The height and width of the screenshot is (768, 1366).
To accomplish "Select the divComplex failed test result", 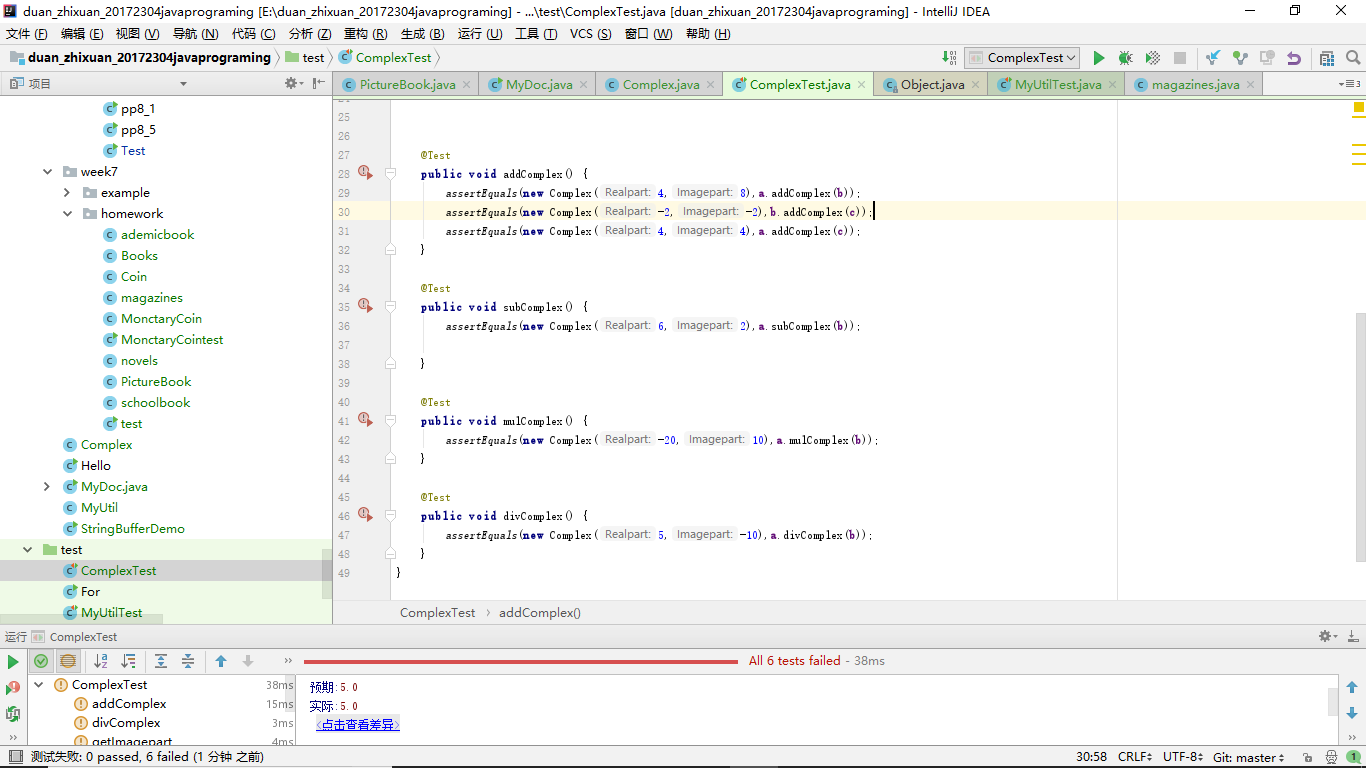I will pos(126,723).
